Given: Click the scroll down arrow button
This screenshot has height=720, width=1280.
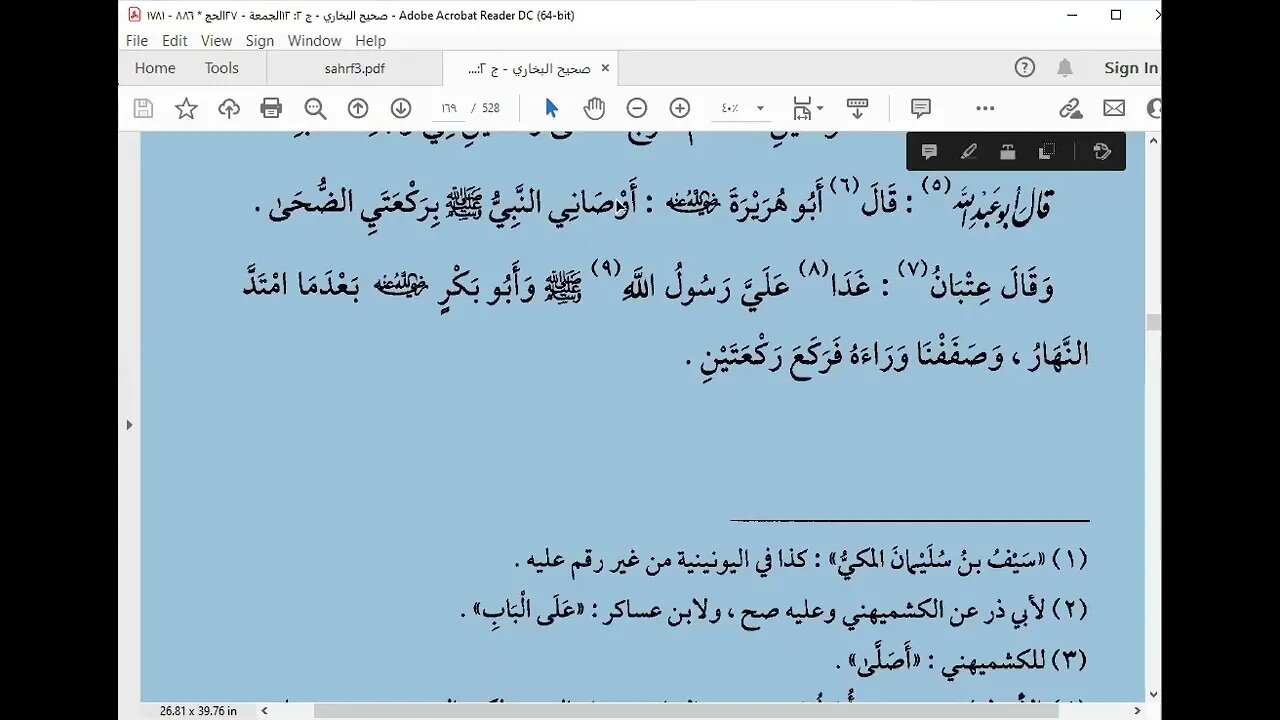Looking at the screenshot, I should (x=1153, y=694).
